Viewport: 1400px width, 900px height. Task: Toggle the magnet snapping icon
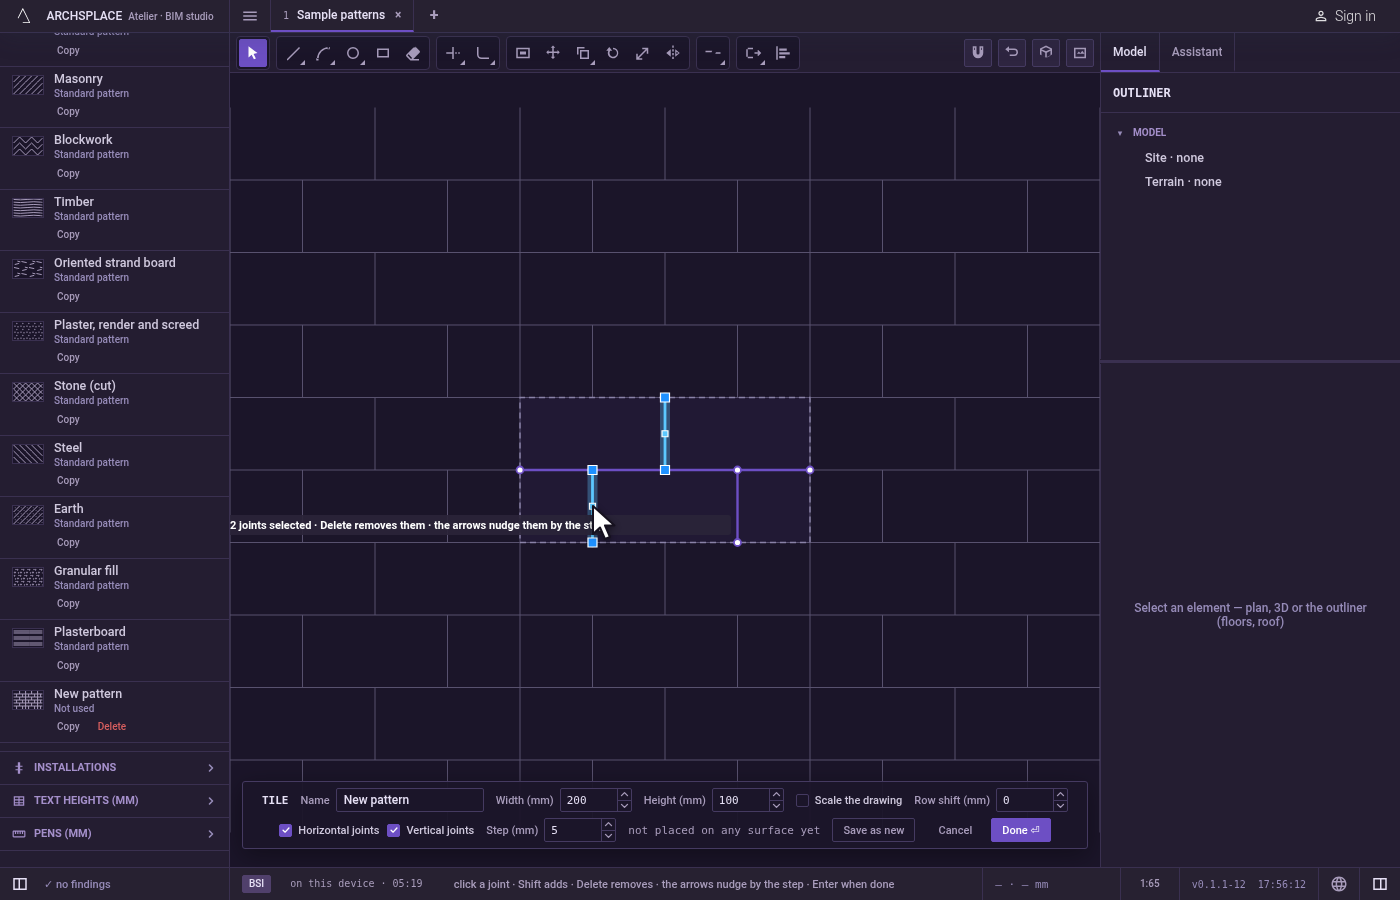pos(978,53)
